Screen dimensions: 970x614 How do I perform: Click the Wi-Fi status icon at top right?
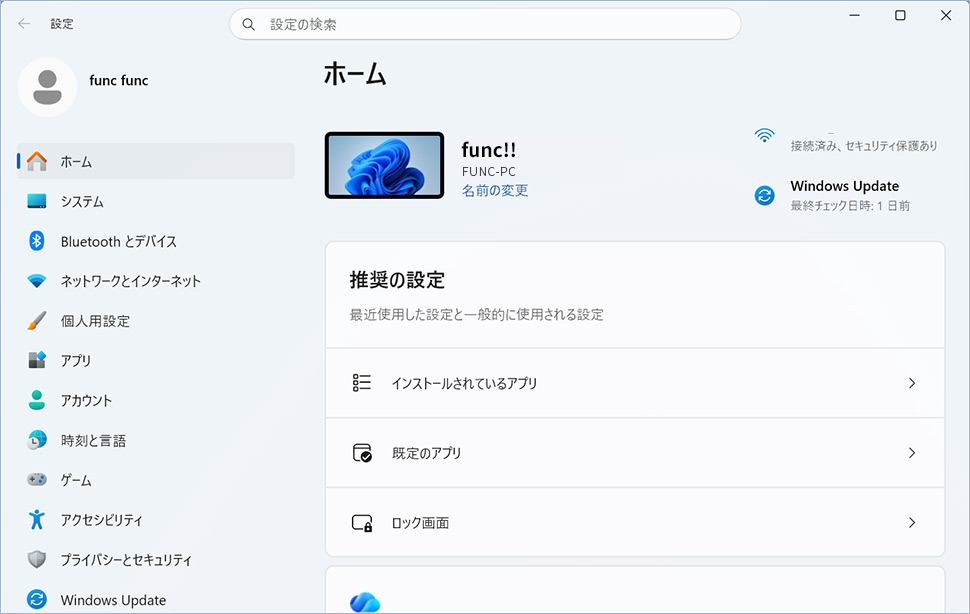(x=765, y=135)
